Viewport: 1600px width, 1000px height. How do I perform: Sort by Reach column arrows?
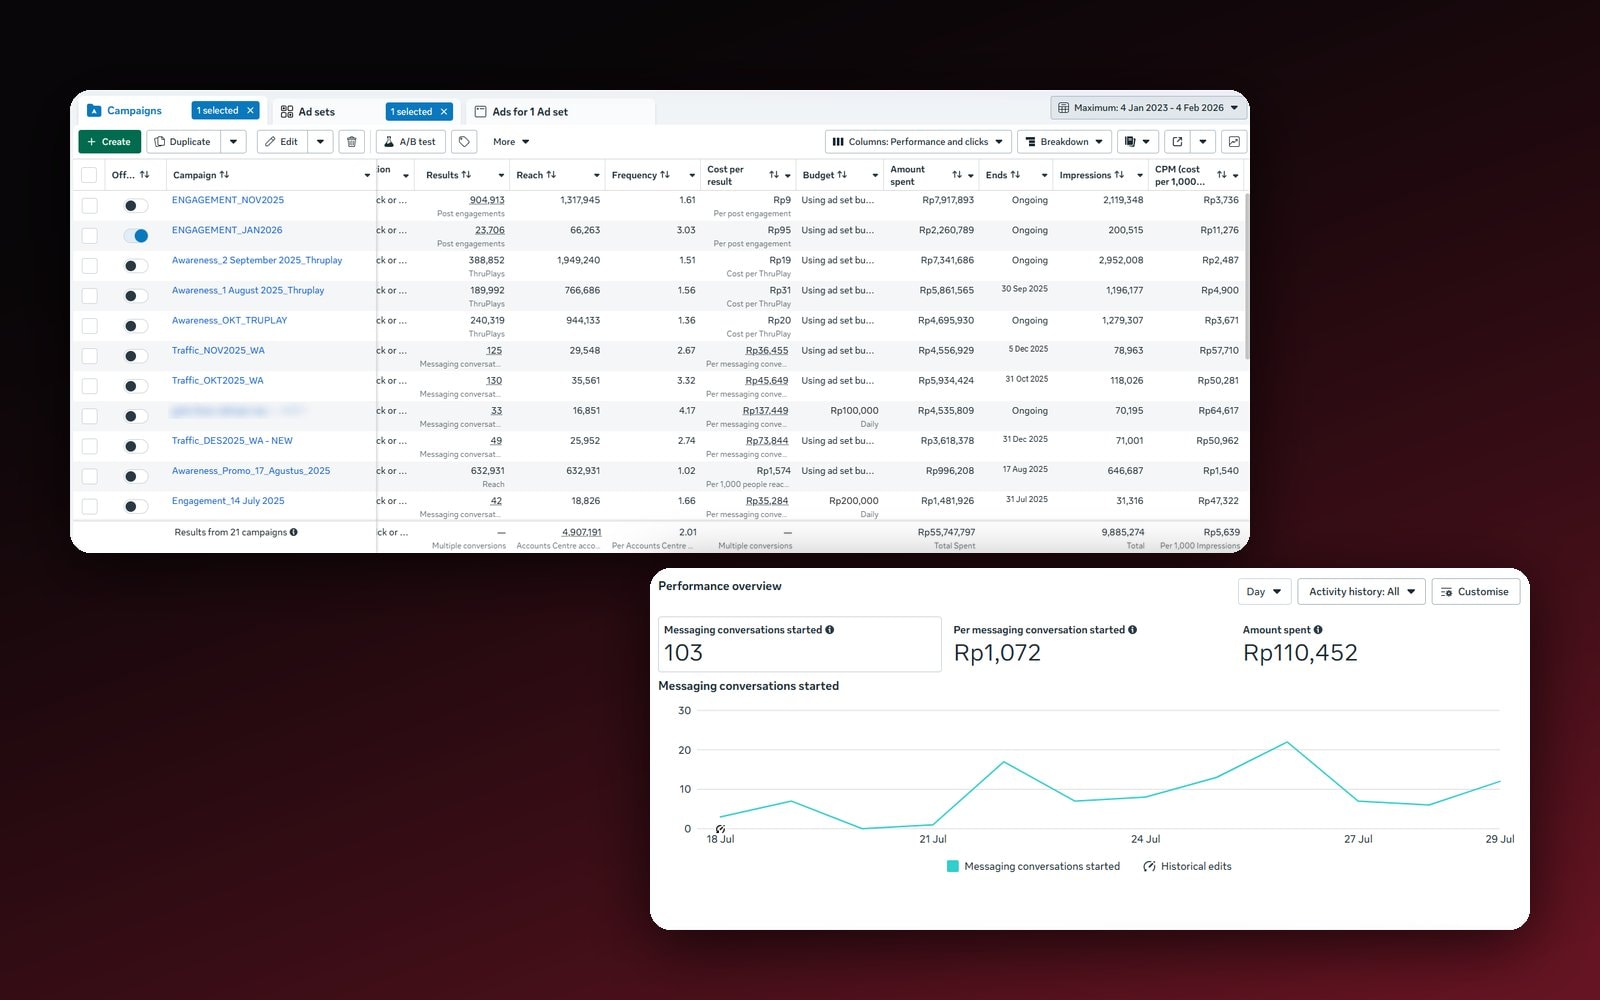[551, 175]
